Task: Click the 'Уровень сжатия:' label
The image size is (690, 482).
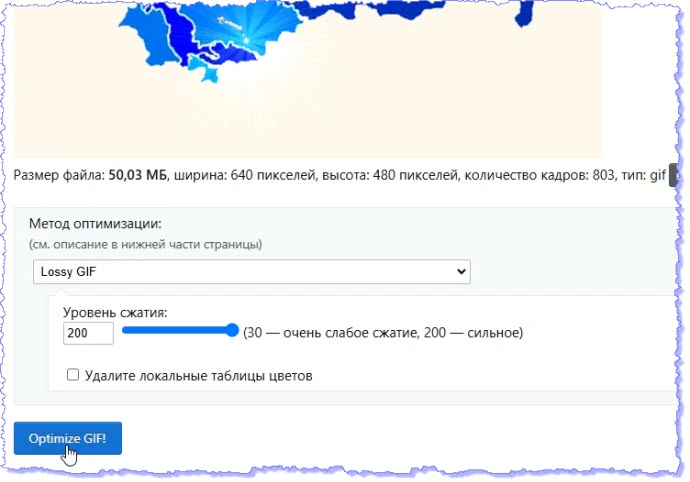Action: coord(115,311)
